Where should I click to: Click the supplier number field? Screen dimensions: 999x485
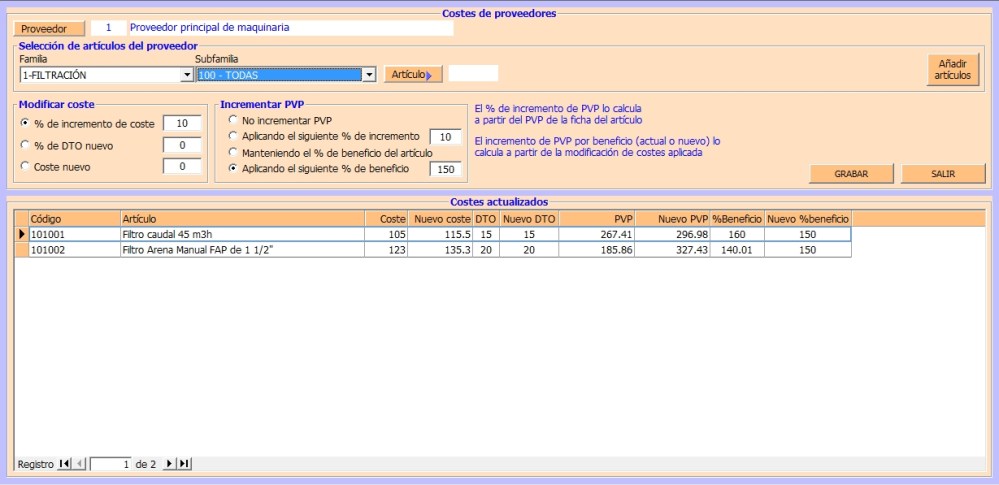[x=108, y=28]
